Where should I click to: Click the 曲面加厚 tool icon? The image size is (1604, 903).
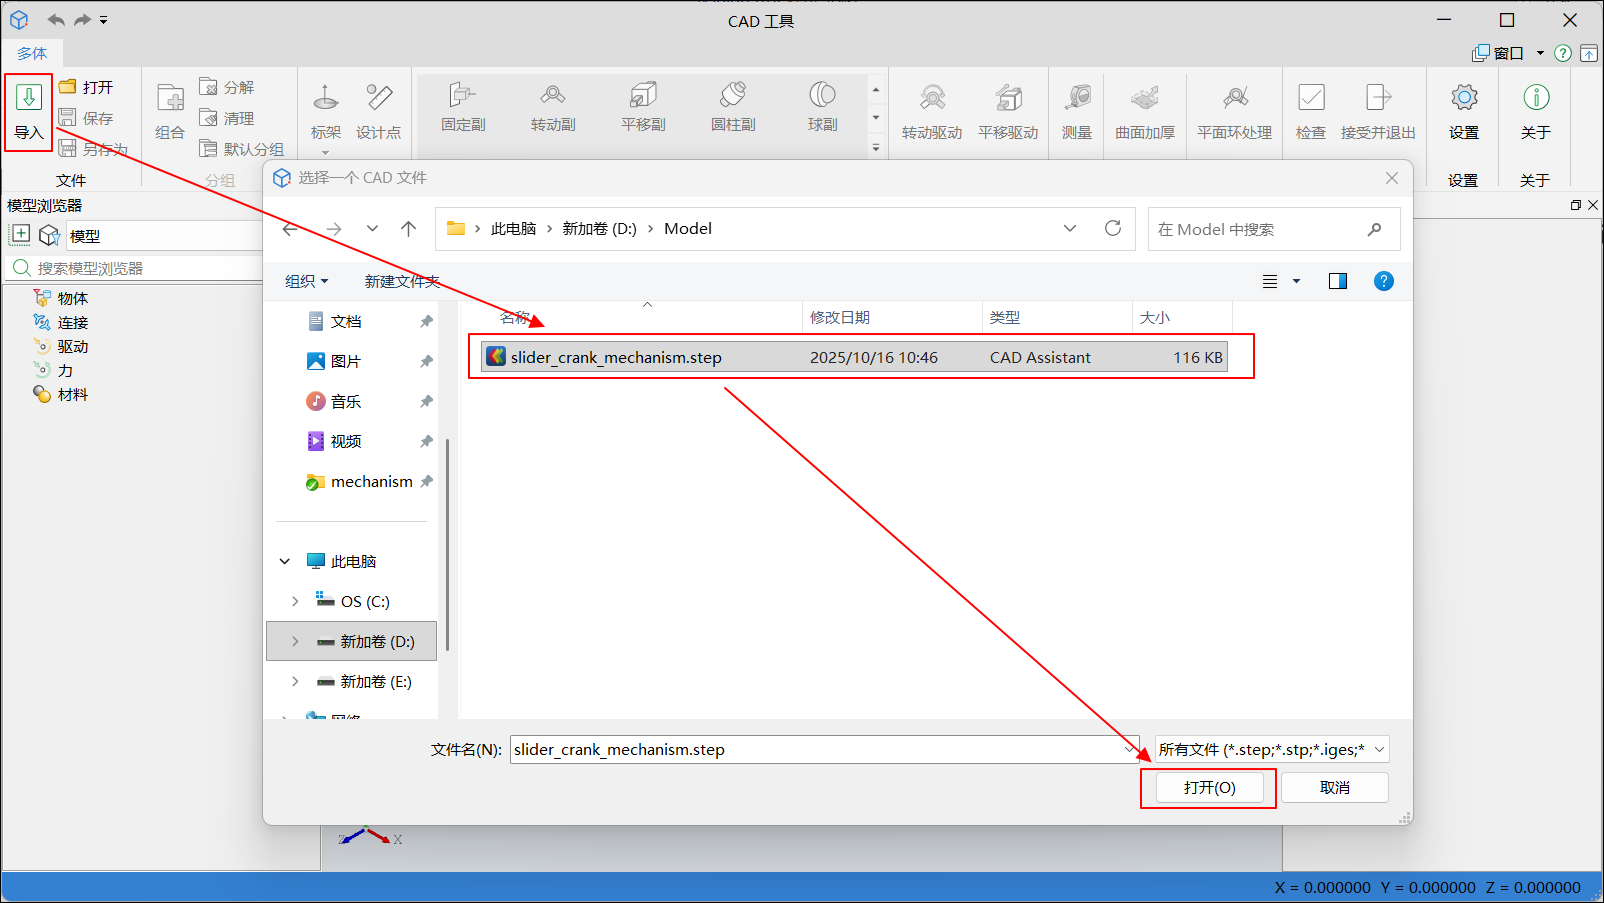[1145, 98]
